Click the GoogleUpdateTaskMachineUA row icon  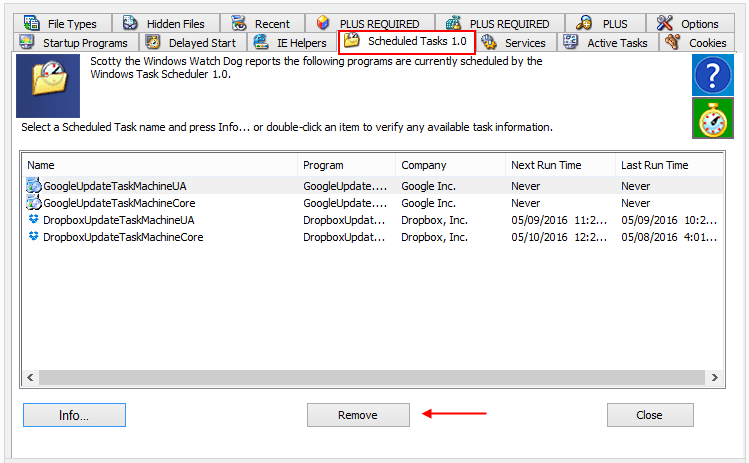pyautogui.click(x=33, y=185)
